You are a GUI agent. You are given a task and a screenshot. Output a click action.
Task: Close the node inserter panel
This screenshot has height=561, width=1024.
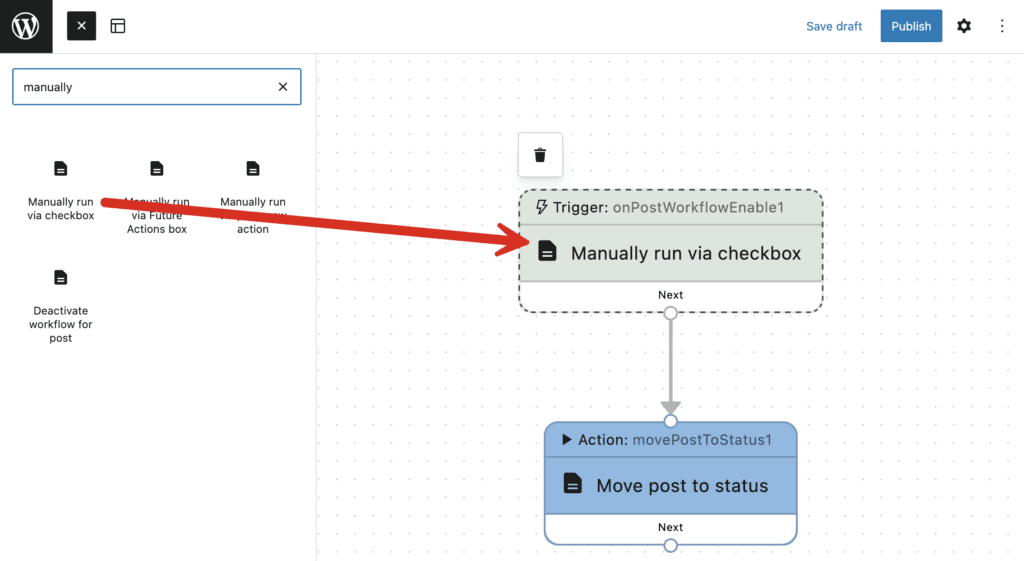pyautogui.click(x=81, y=26)
